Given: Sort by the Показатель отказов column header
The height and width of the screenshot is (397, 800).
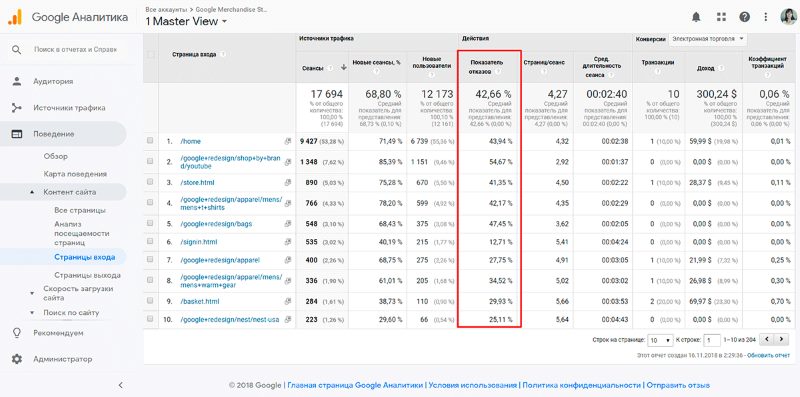Looking at the screenshot, I should coord(486,67).
